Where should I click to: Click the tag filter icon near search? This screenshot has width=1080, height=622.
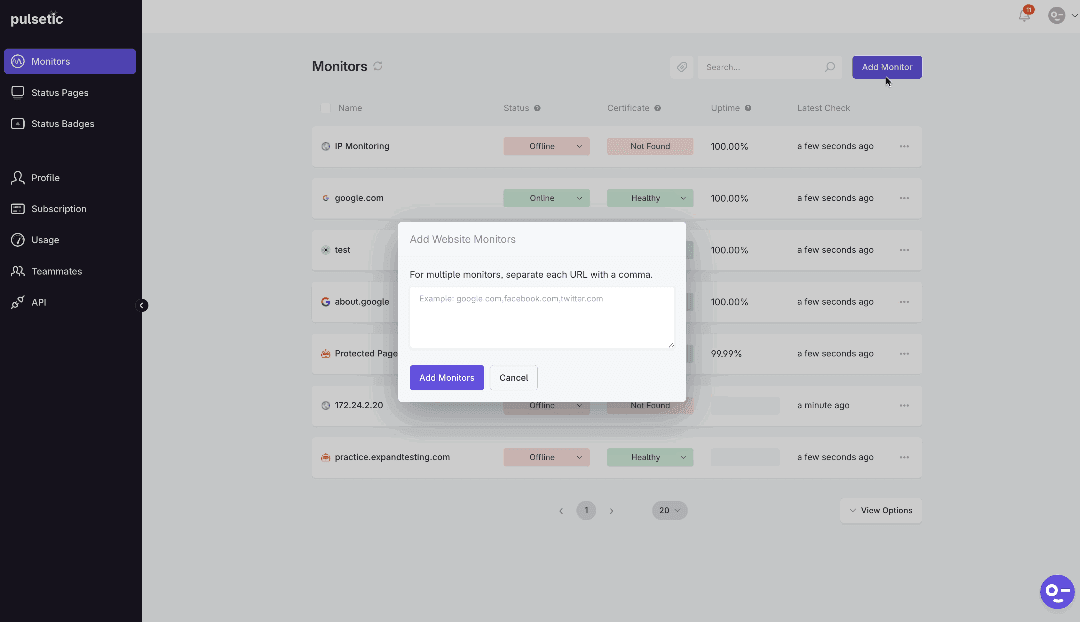coord(682,67)
